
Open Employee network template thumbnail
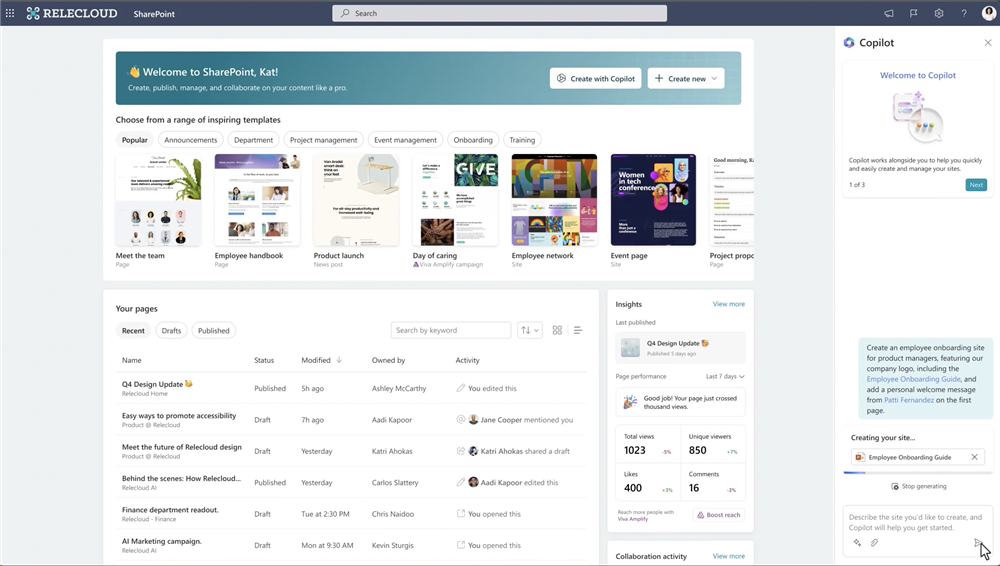pyautogui.click(x=554, y=200)
